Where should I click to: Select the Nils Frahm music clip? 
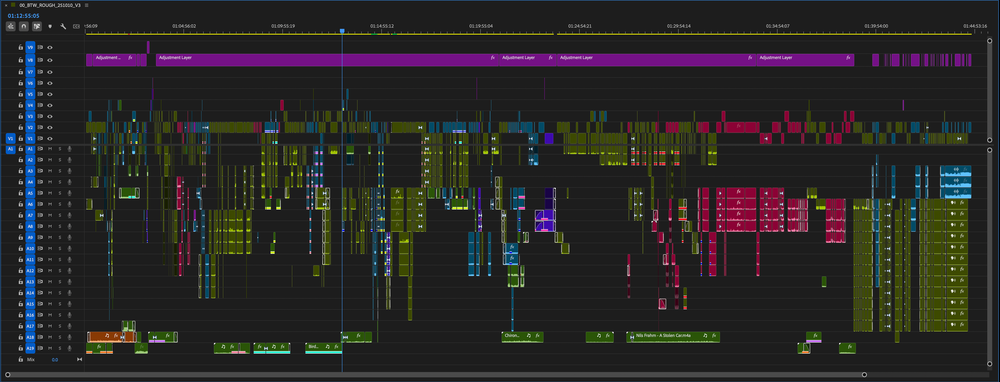(x=673, y=337)
